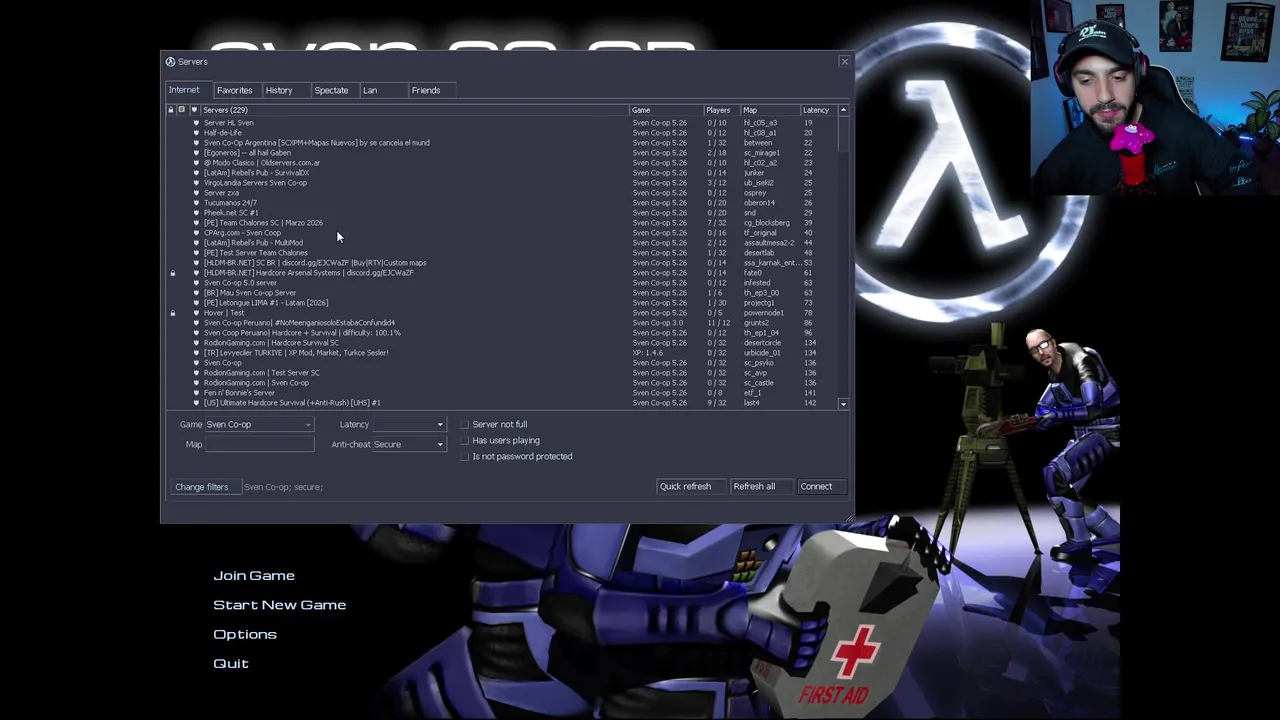Click the shield icon beside CPArg.com - Sven Coop
This screenshot has width=1280, height=720.
[x=196, y=233]
